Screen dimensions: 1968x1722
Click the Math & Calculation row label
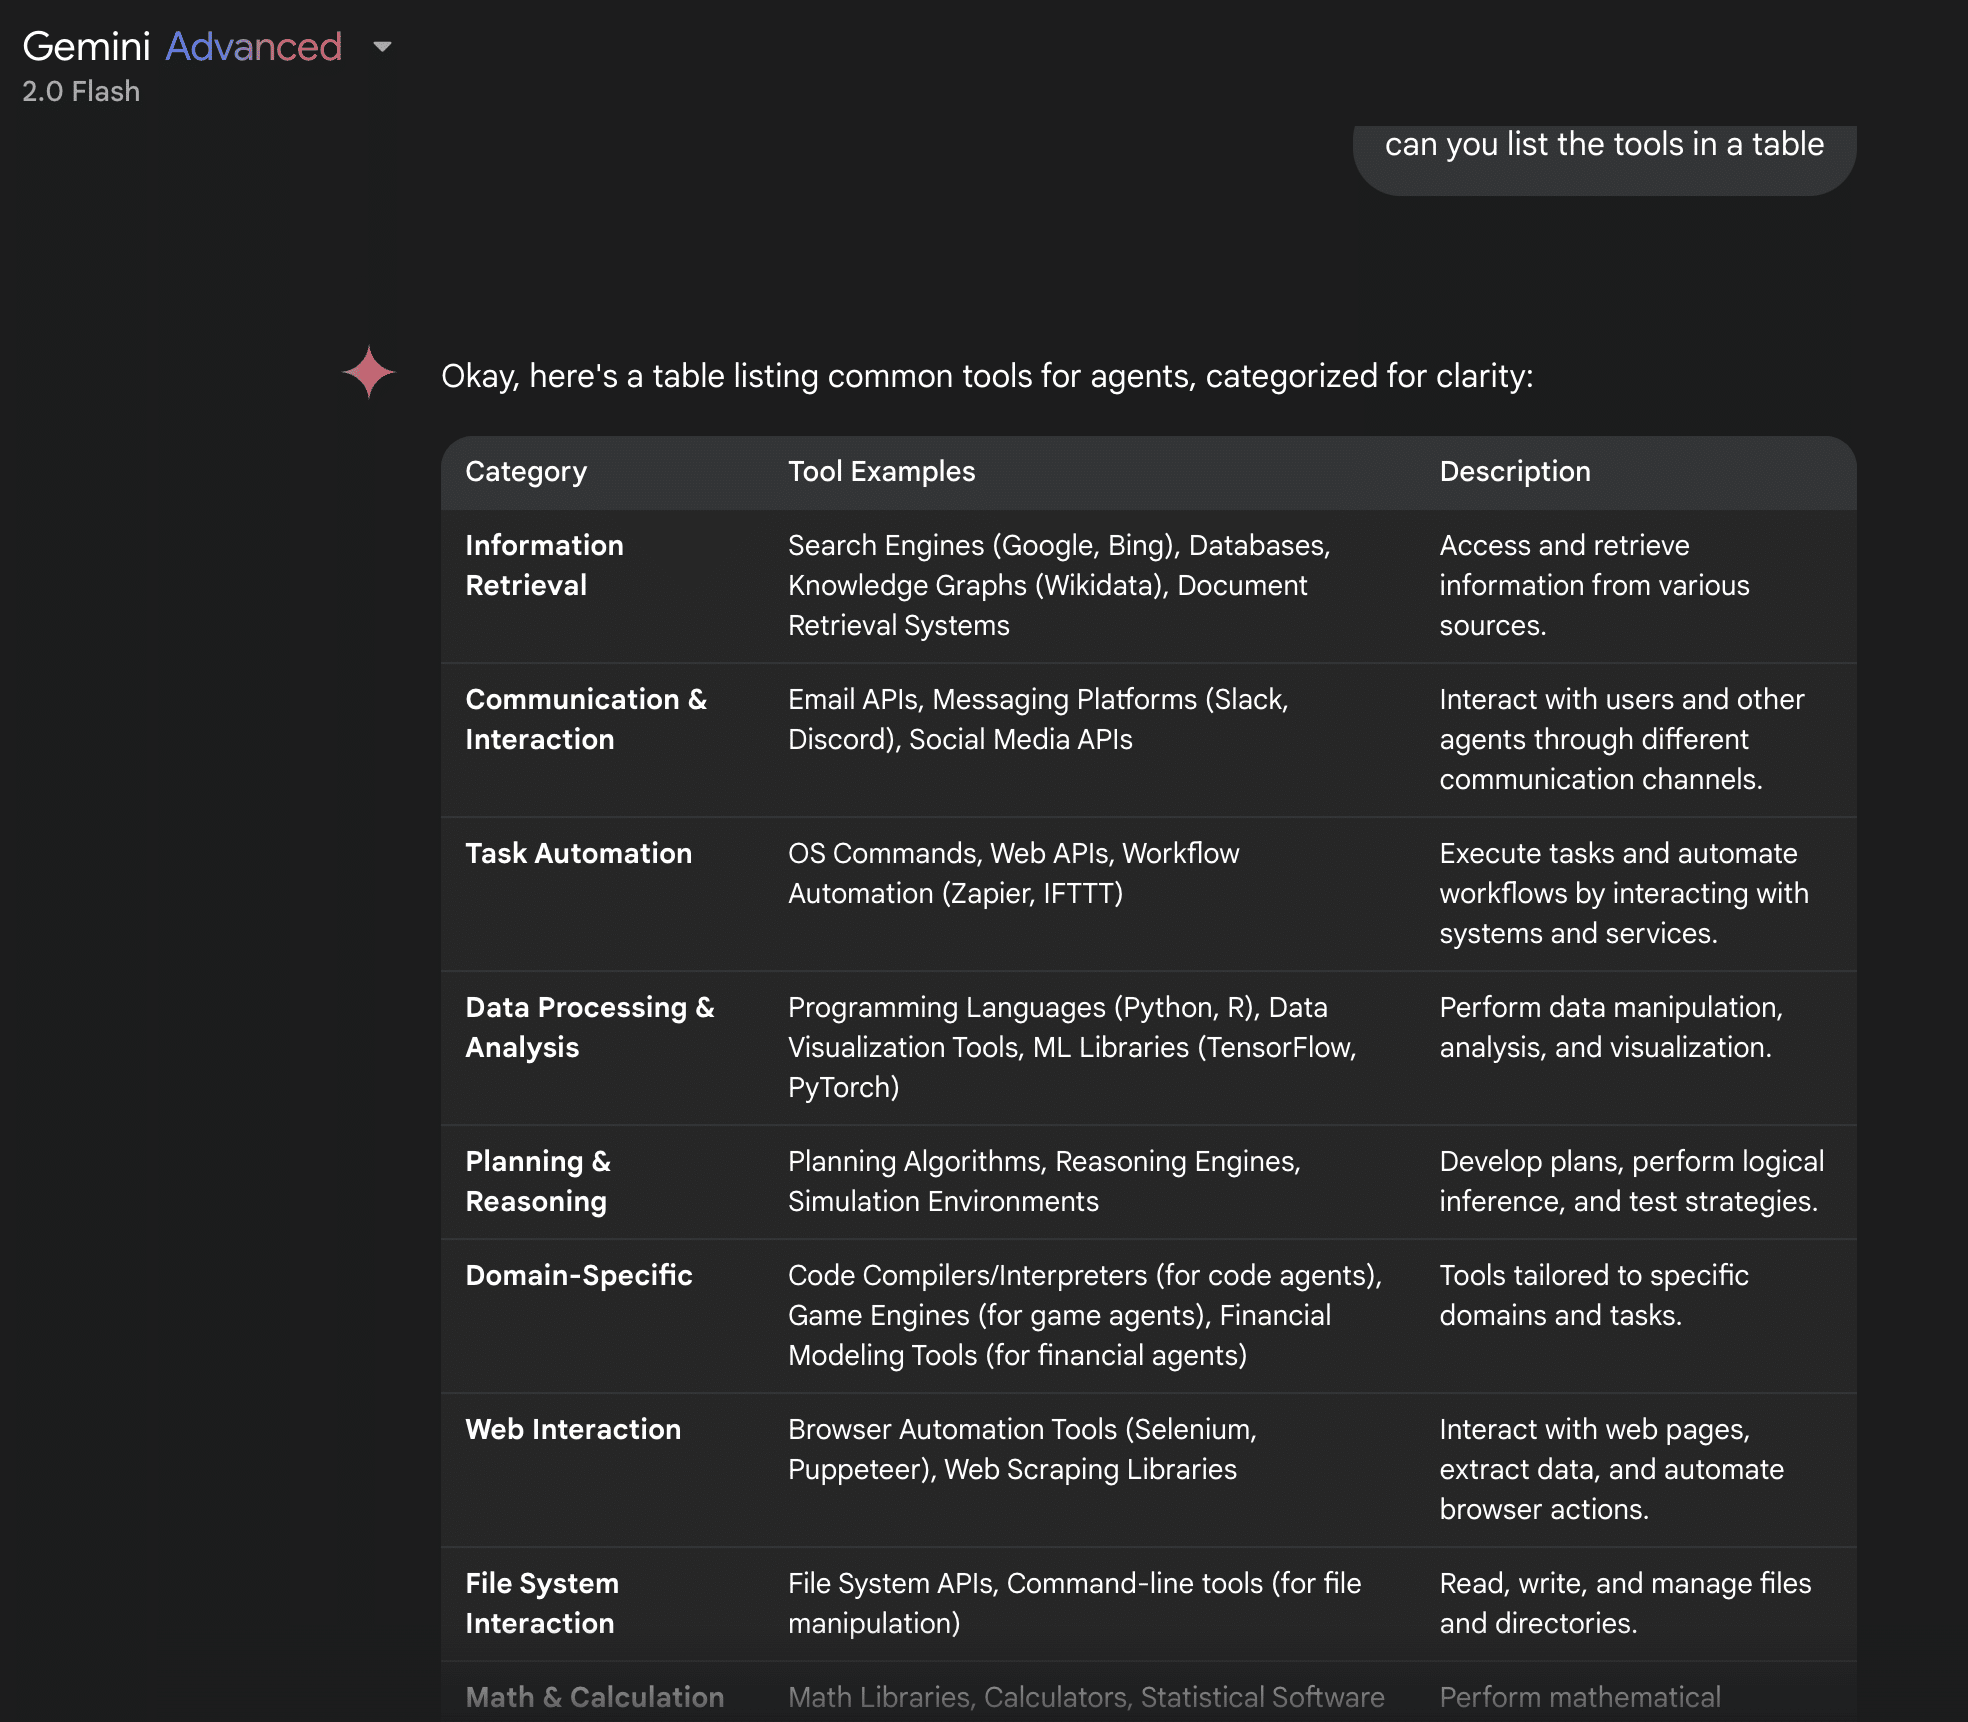coord(594,1697)
